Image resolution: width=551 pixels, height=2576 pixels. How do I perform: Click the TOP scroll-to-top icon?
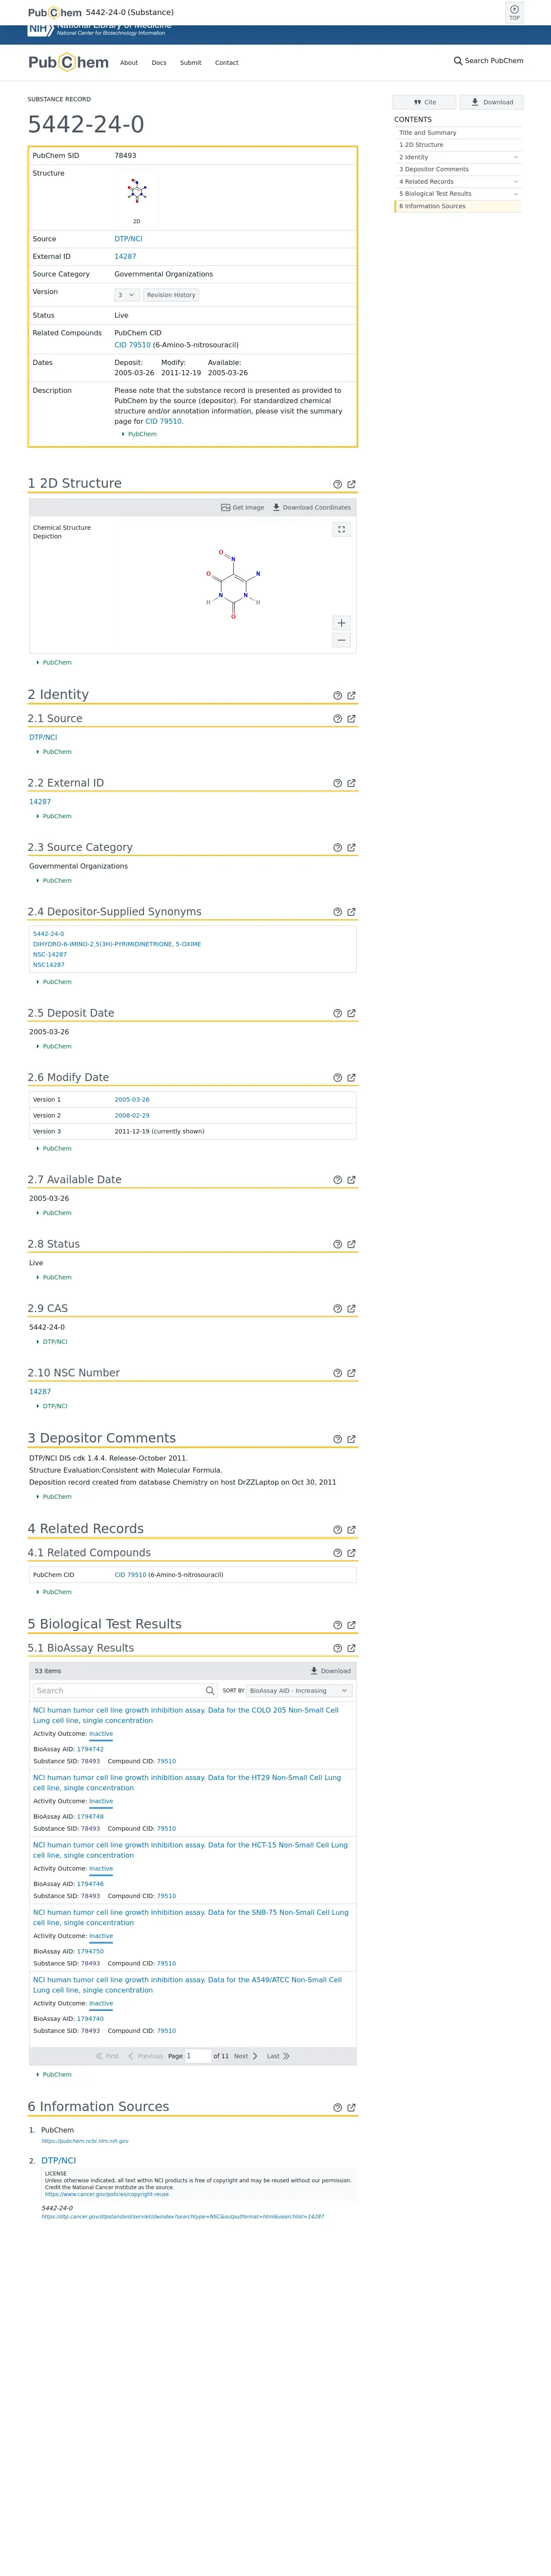tap(514, 12)
